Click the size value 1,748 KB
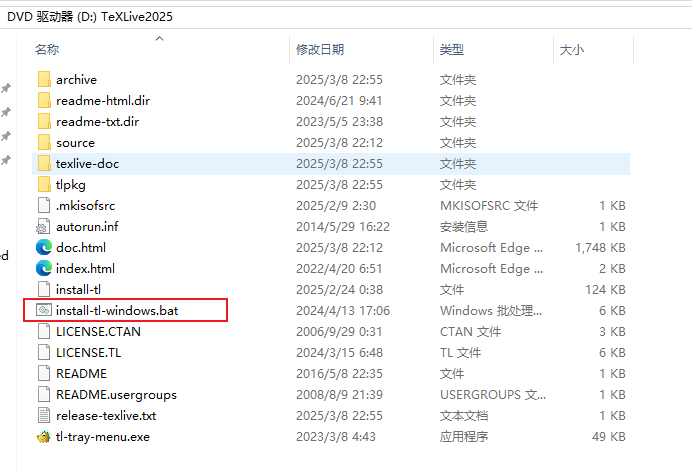Screen dimensions: 692x473 600,248
